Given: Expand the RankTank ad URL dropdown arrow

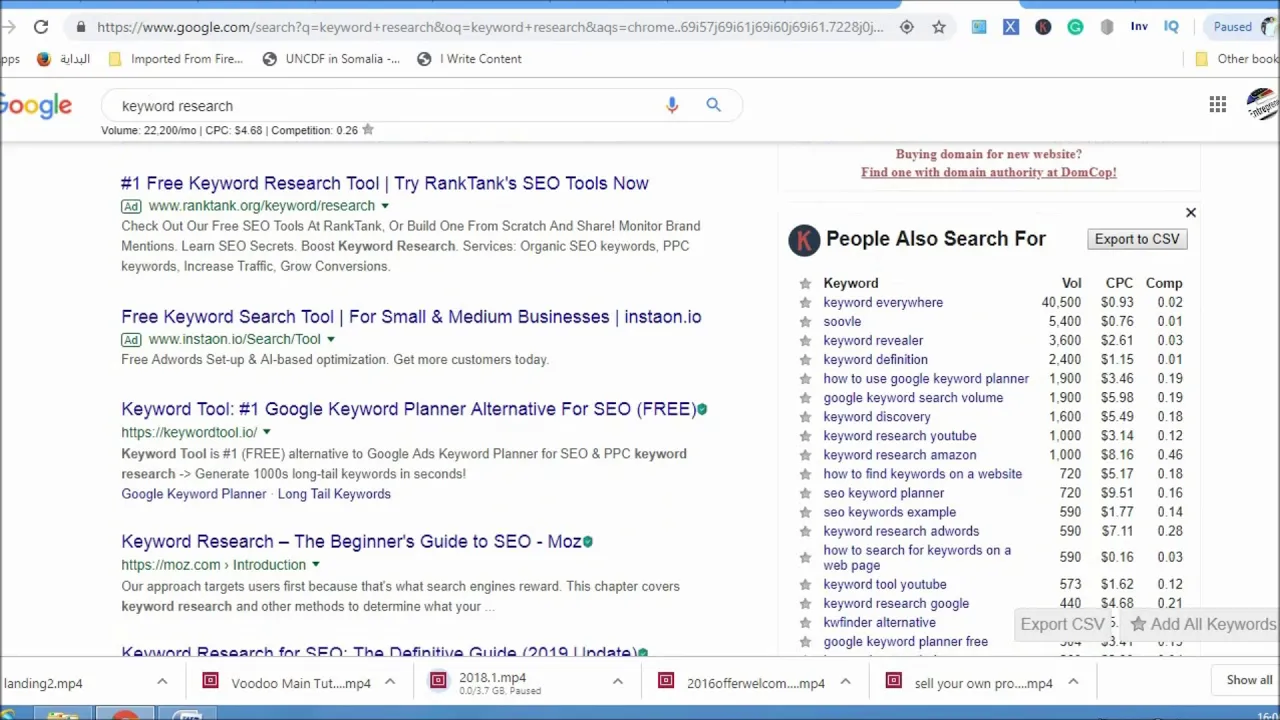Looking at the screenshot, I should tap(384, 206).
